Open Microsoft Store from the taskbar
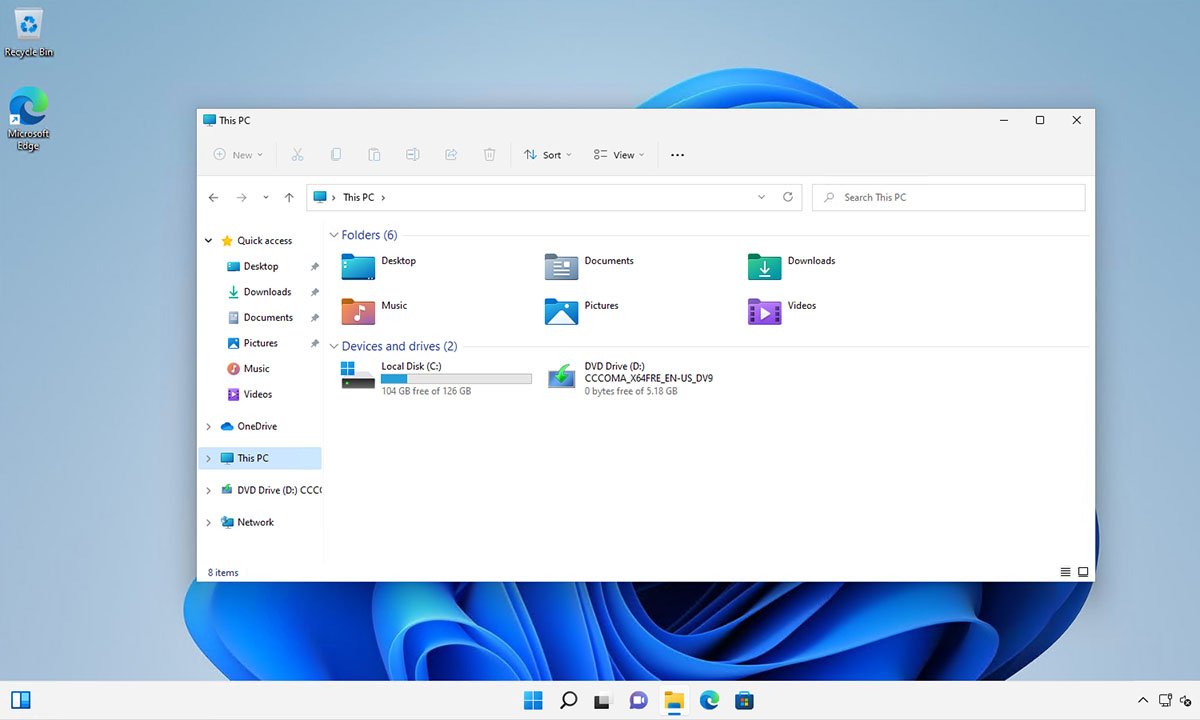This screenshot has width=1200, height=720. (x=744, y=700)
